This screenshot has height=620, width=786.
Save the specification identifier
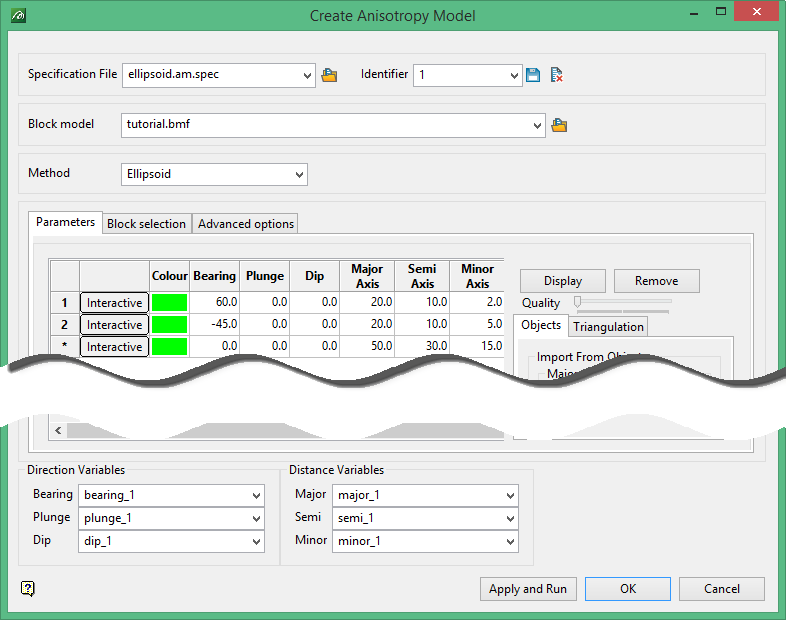pyautogui.click(x=533, y=75)
